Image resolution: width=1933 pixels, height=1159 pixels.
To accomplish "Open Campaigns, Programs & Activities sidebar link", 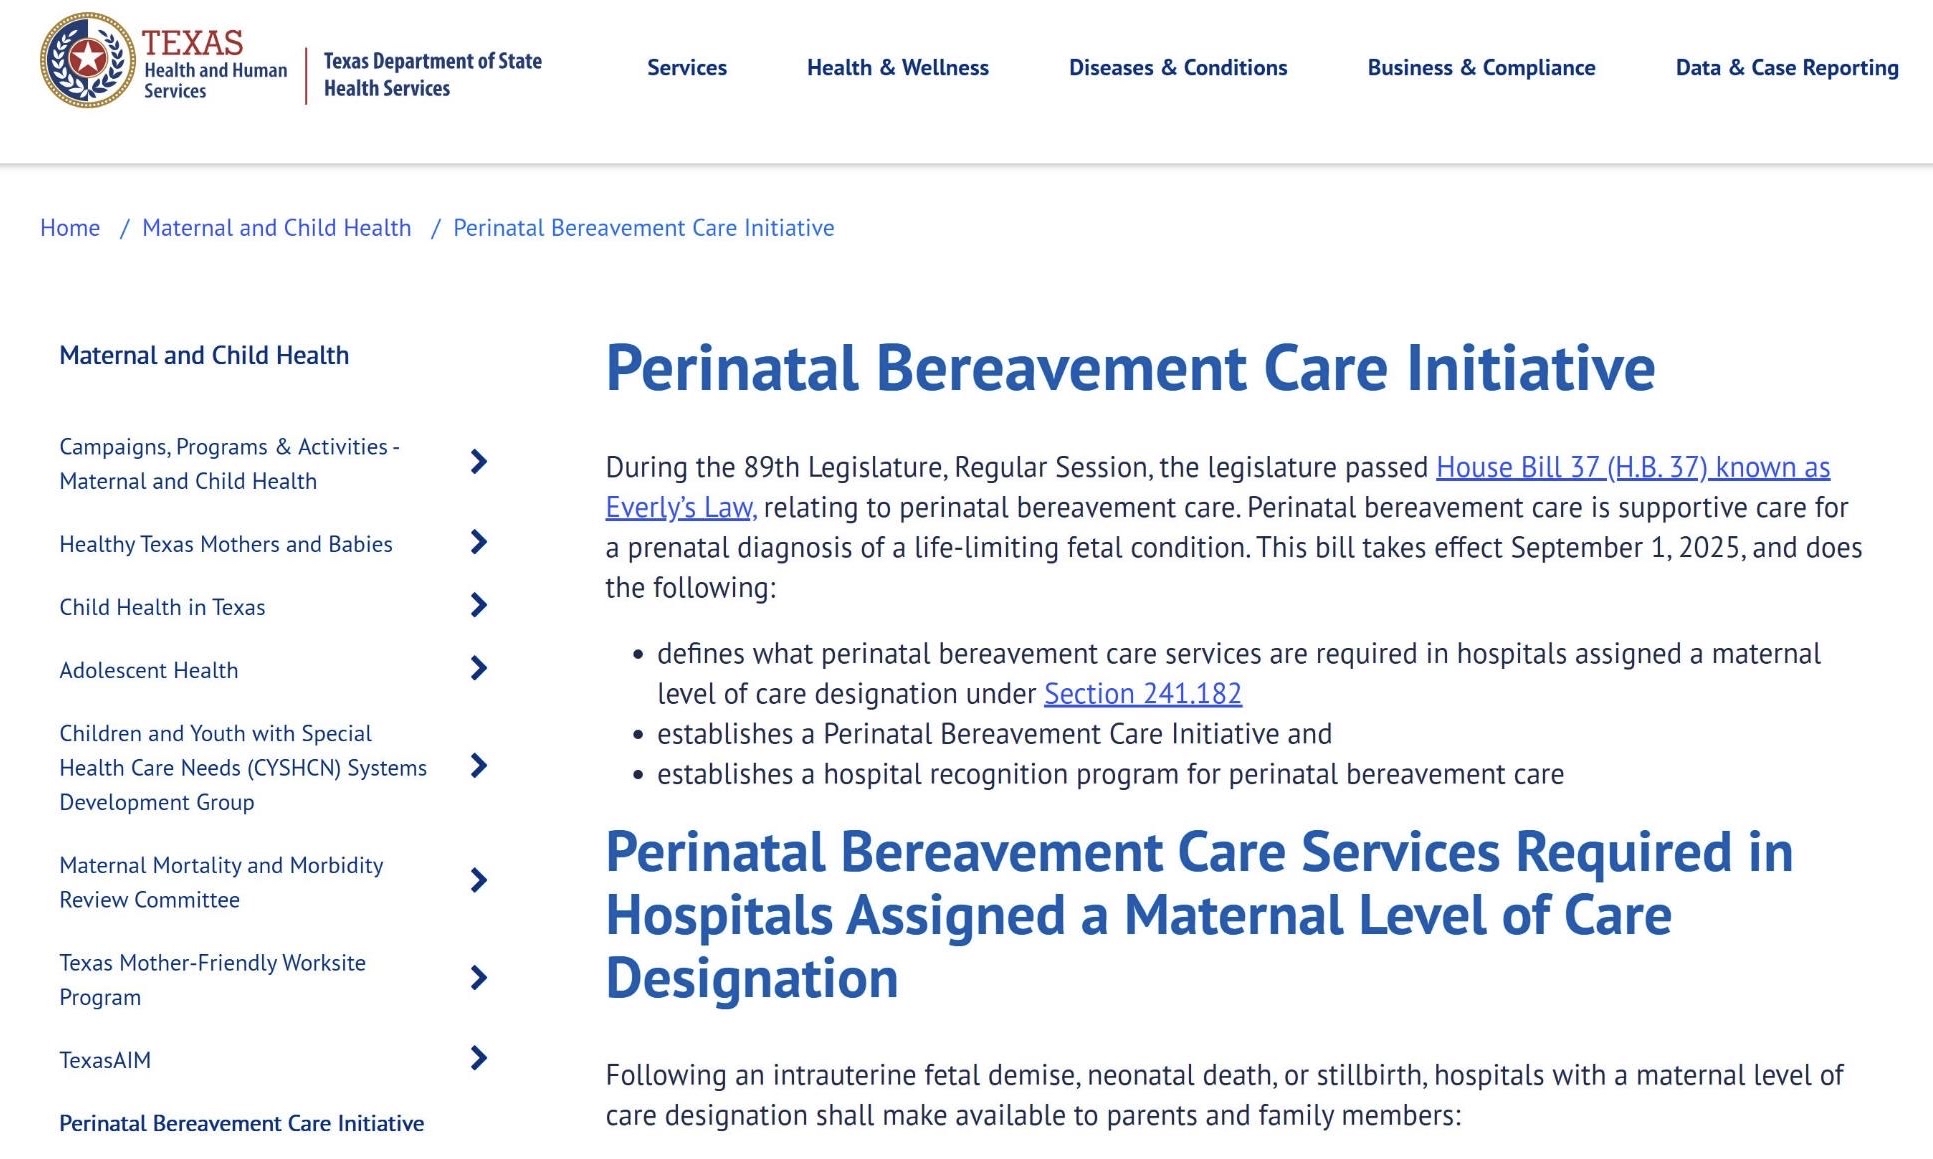I will (x=229, y=464).
